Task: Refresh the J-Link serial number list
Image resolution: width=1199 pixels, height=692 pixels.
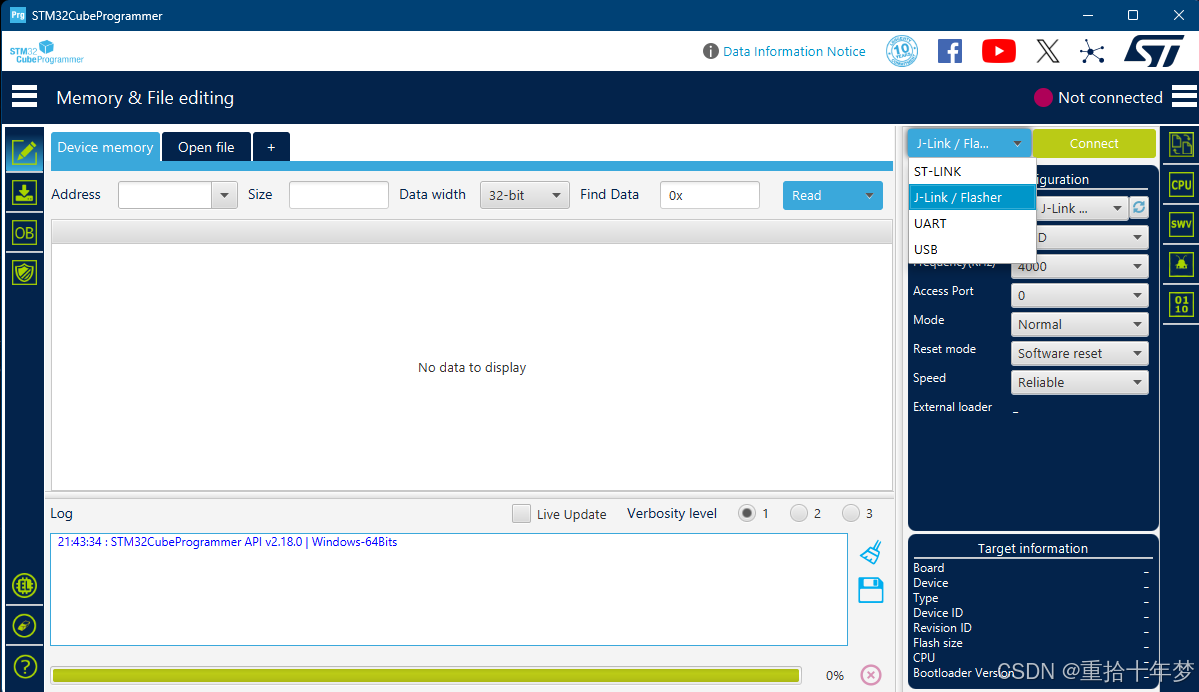Action: [1139, 208]
